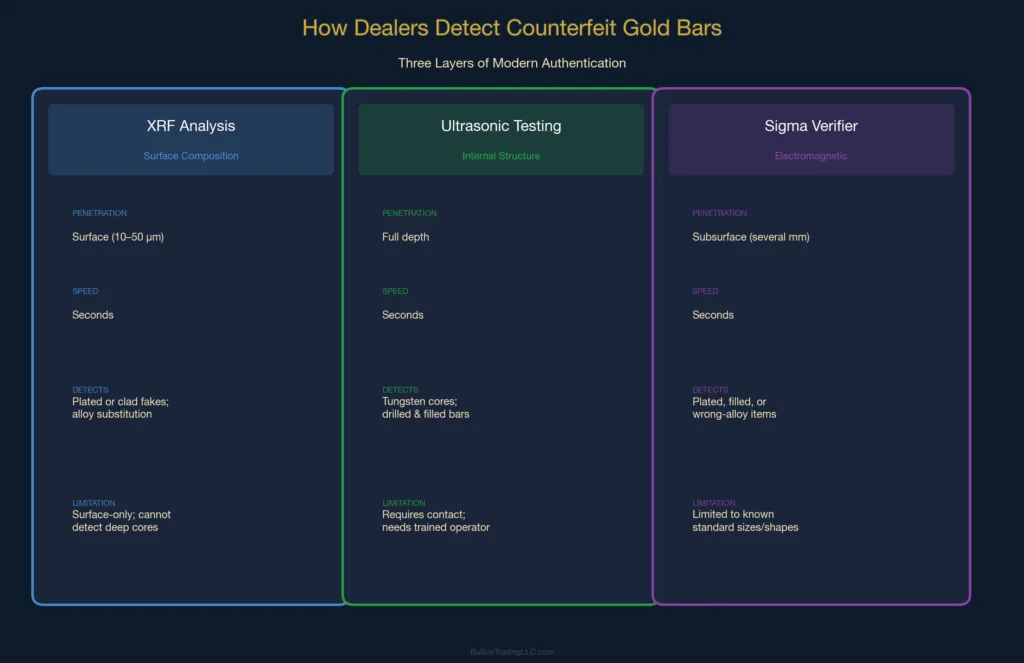Click the PENETRATION label under XRF Analysis
The image size is (1024, 663).
pyautogui.click(x=100, y=213)
